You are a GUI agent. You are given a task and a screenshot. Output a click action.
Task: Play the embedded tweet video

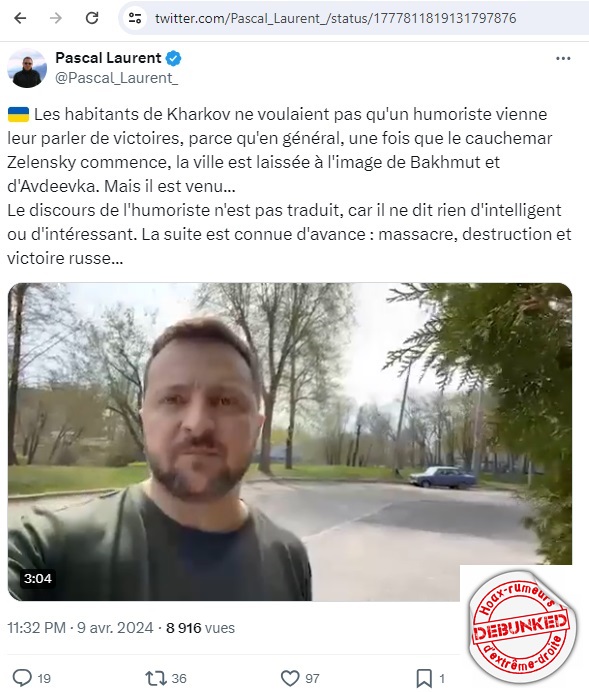click(x=290, y=441)
